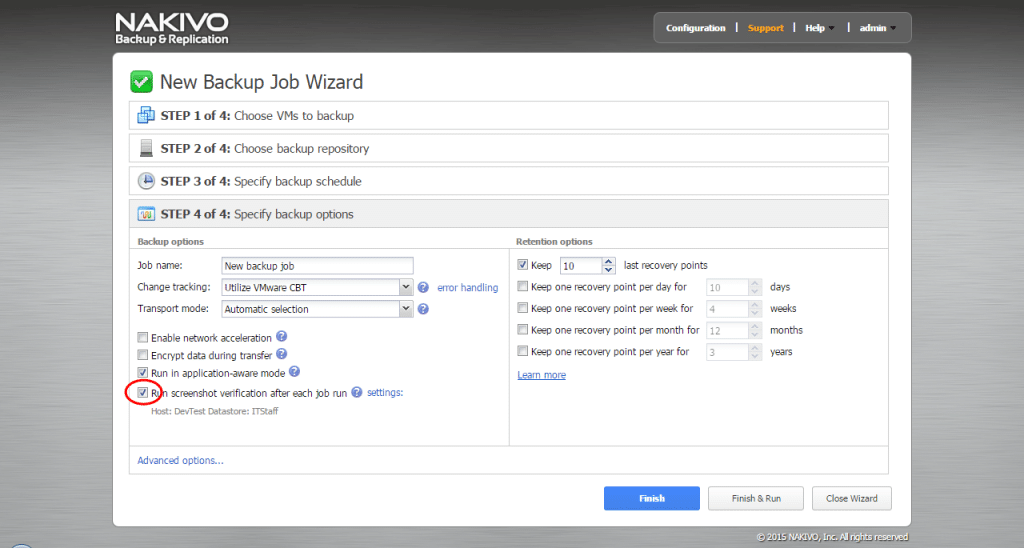Click the Step 1 VMs icon
The image size is (1024, 548).
[146, 116]
